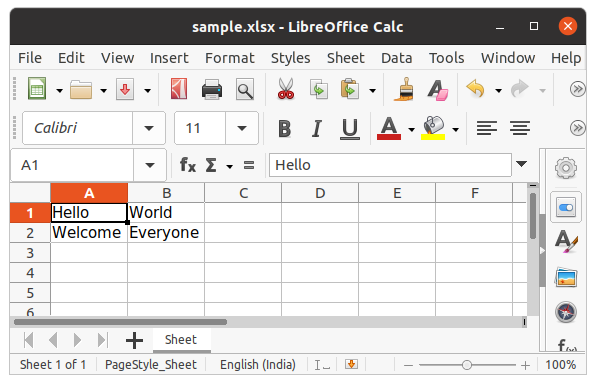This screenshot has height=384, width=596.
Task: Open the font size dropdown
Action: (242, 128)
